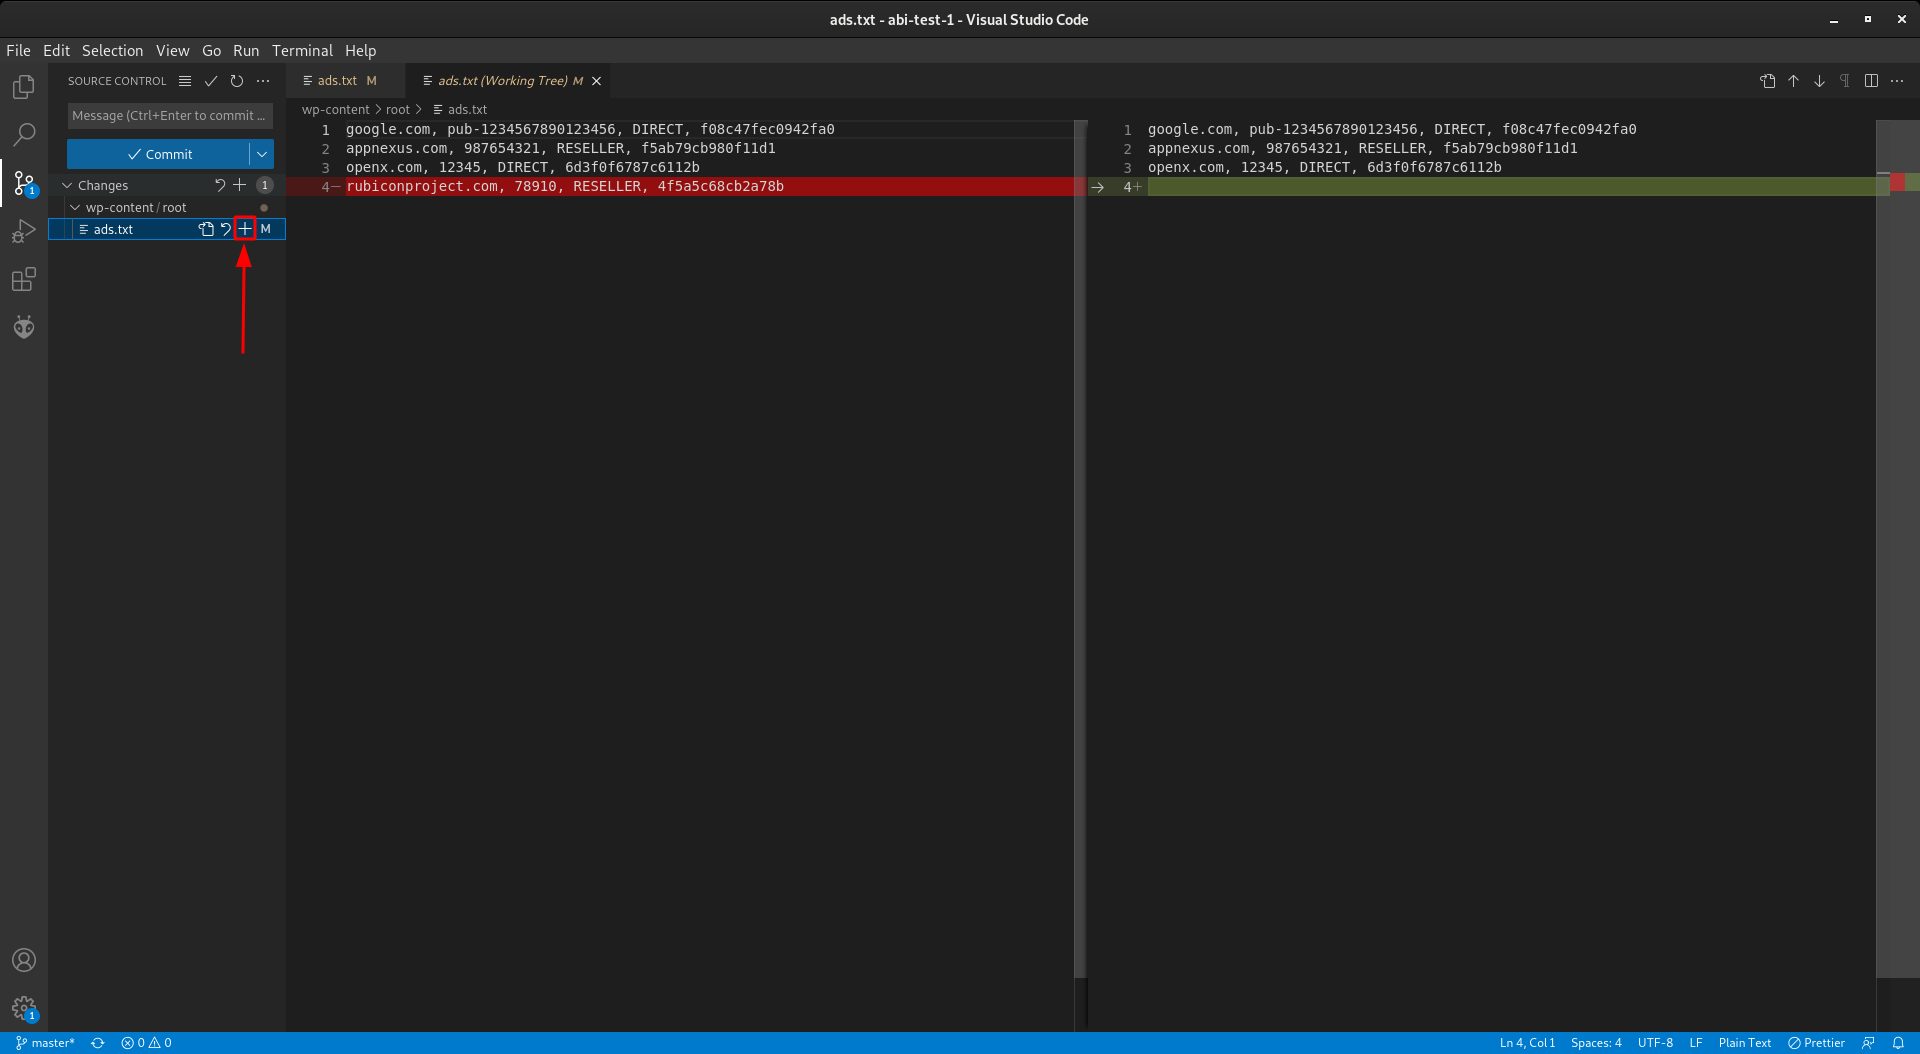Change the encoding UTF-8
Image resolution: width=1920 pixels, height=1054 pixels.
(1655, 1043)
